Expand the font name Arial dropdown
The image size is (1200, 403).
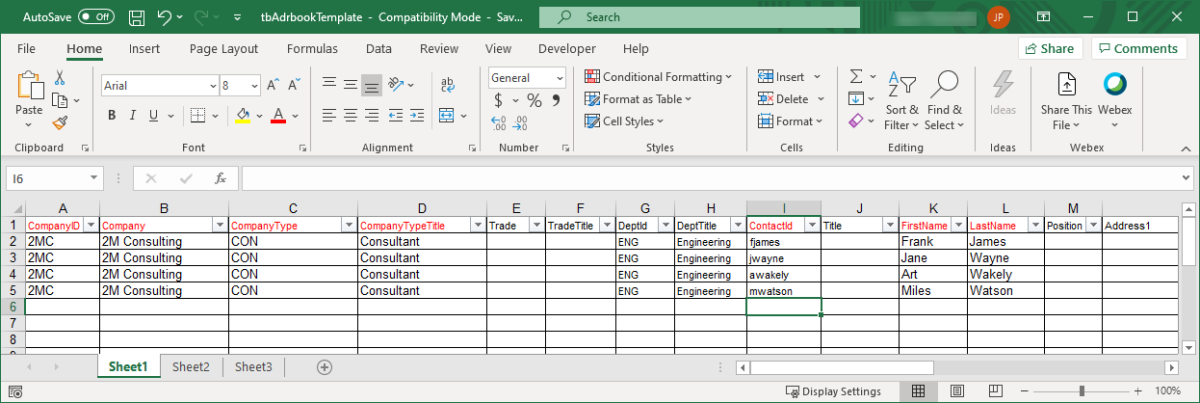point(212,86)
